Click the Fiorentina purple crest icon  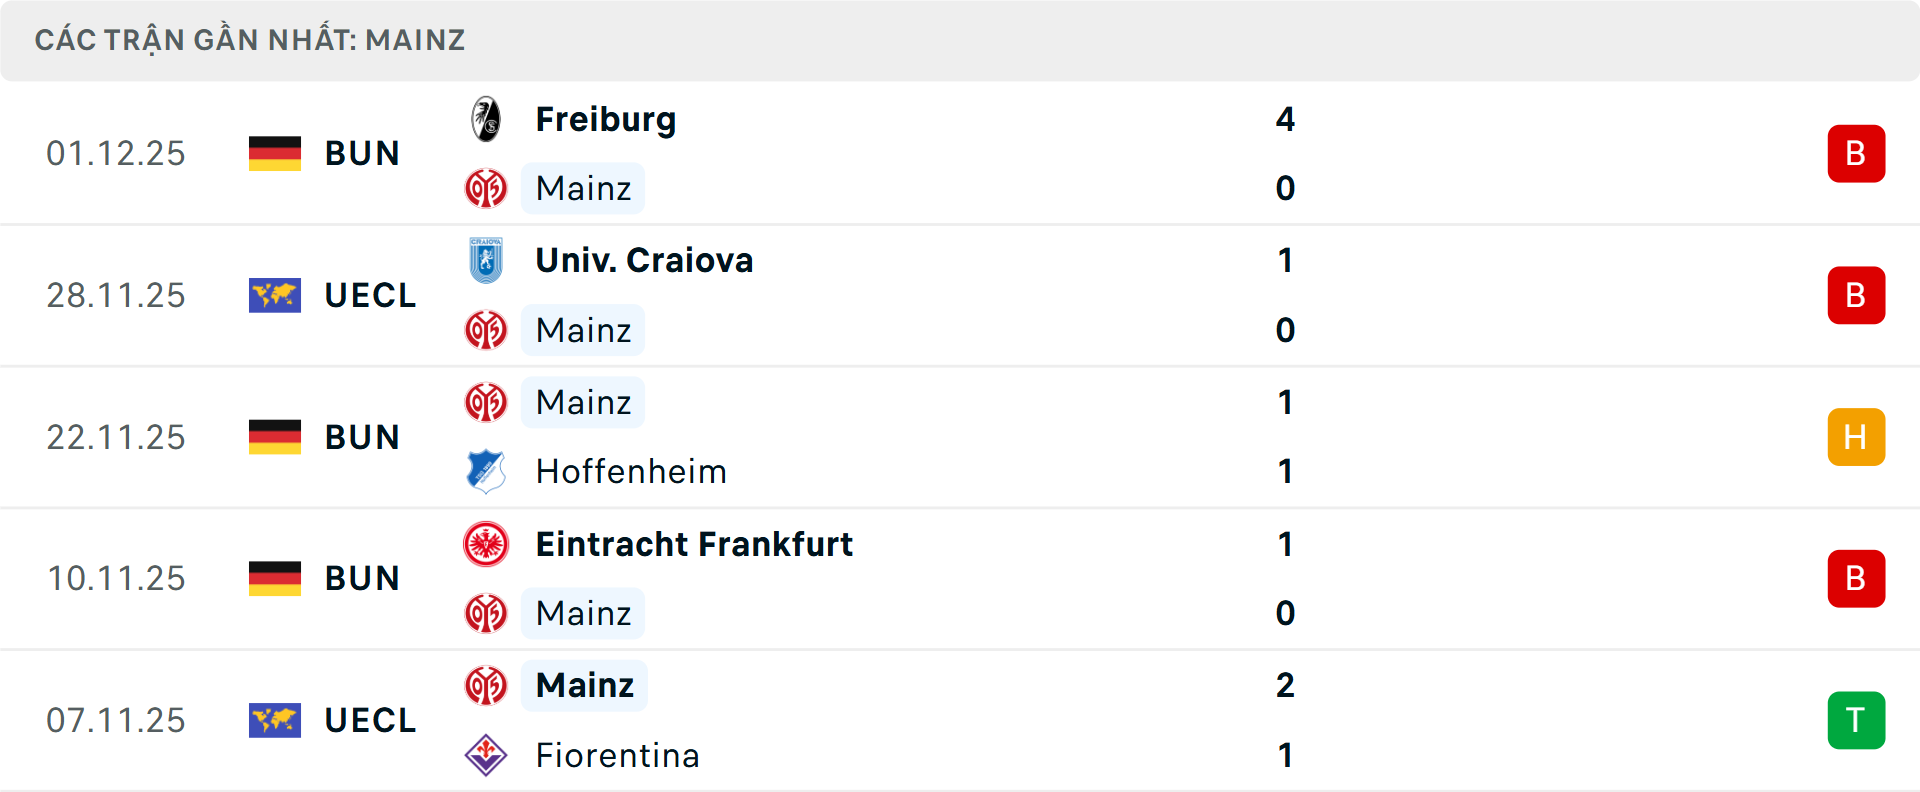pos(486,755)
